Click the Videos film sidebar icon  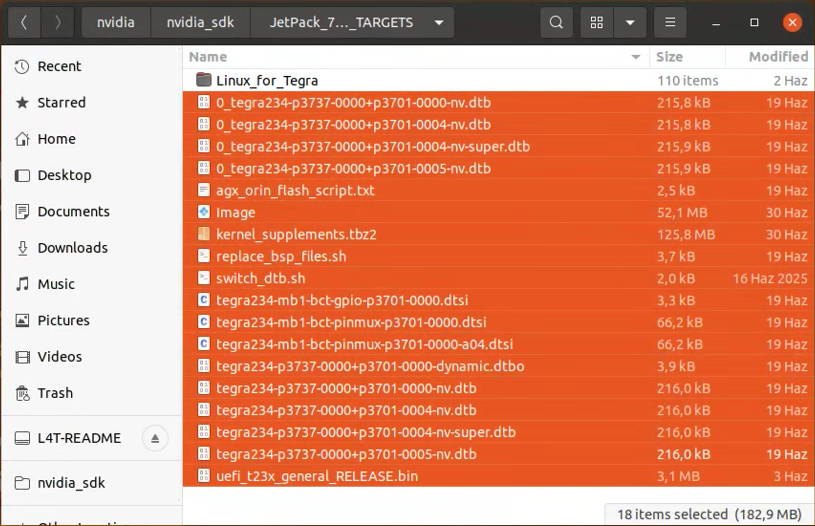[22, 357]
